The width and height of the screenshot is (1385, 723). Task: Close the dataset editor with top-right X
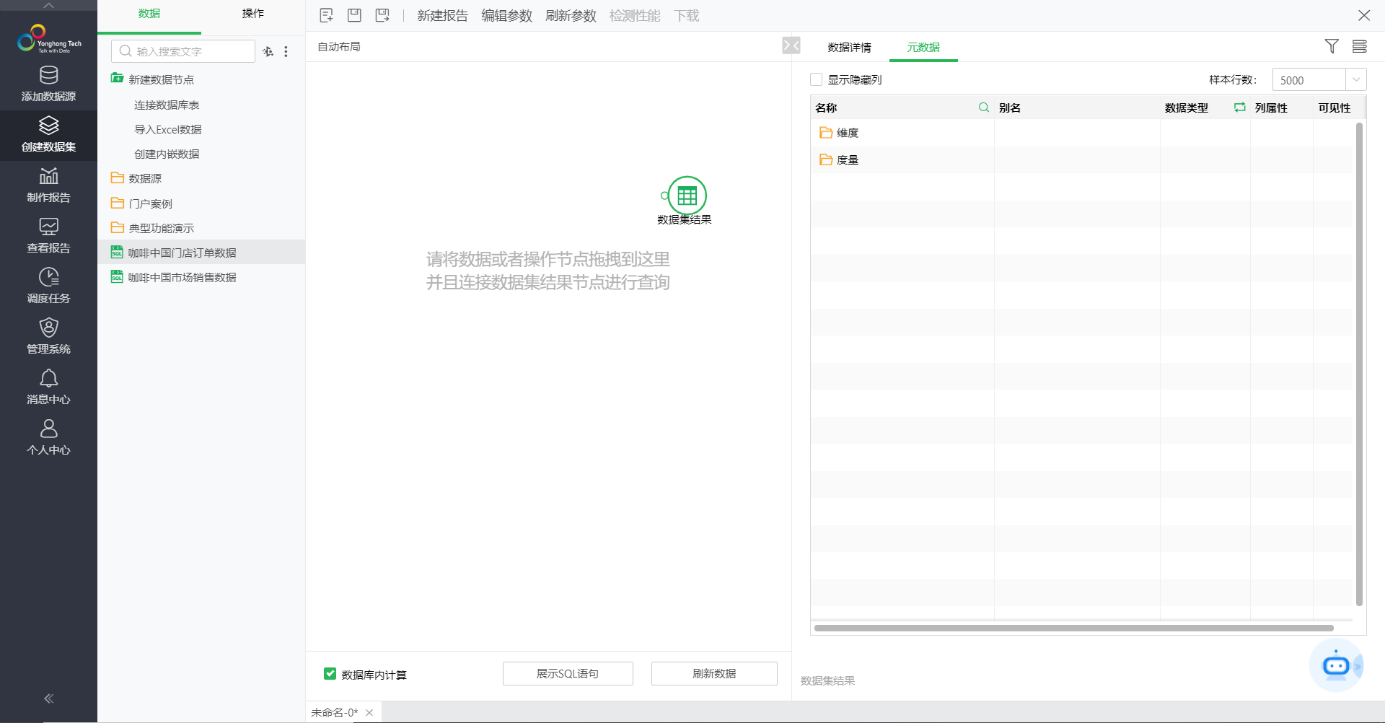pyautogui.click(x=1364, y=15)
